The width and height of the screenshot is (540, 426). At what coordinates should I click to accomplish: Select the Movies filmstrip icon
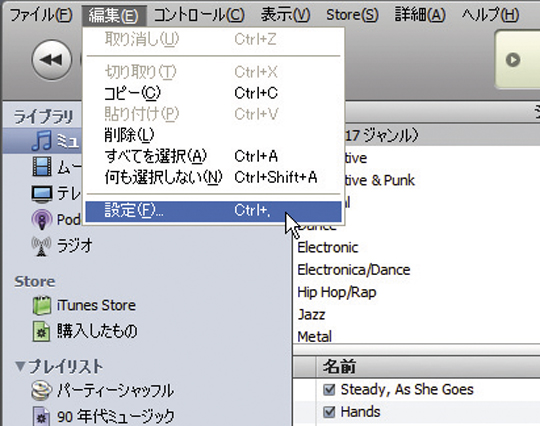(42, 166)
